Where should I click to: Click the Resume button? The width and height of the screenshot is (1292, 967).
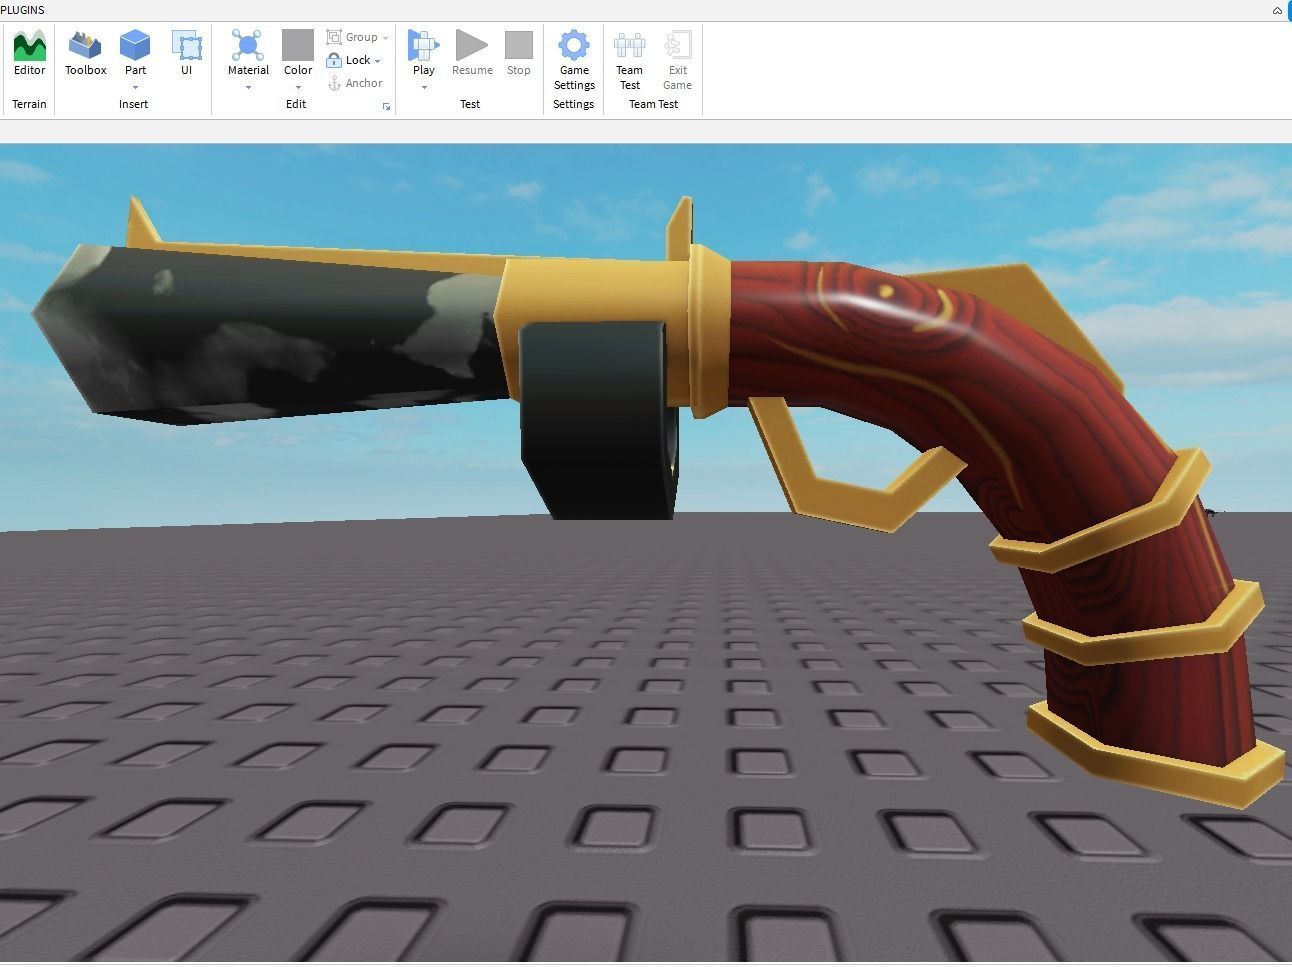point(472,53)
